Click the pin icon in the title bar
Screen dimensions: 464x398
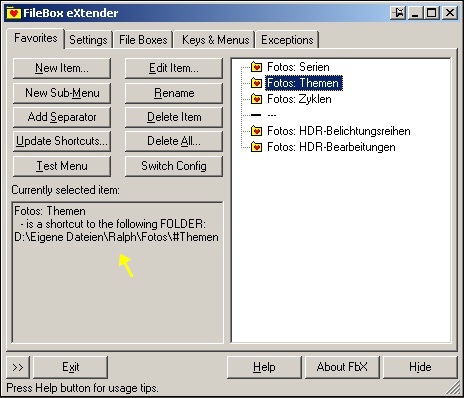pyautogui.click(x=398, y=13)
